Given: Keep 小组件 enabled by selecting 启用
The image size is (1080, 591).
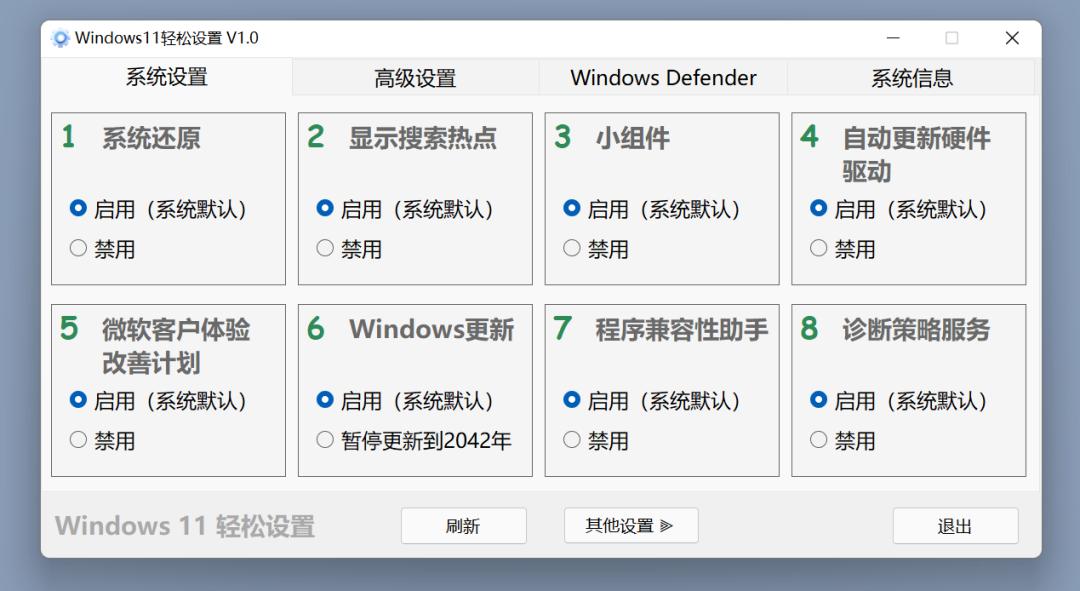Looking at the screenshot, I should [571, 208].
